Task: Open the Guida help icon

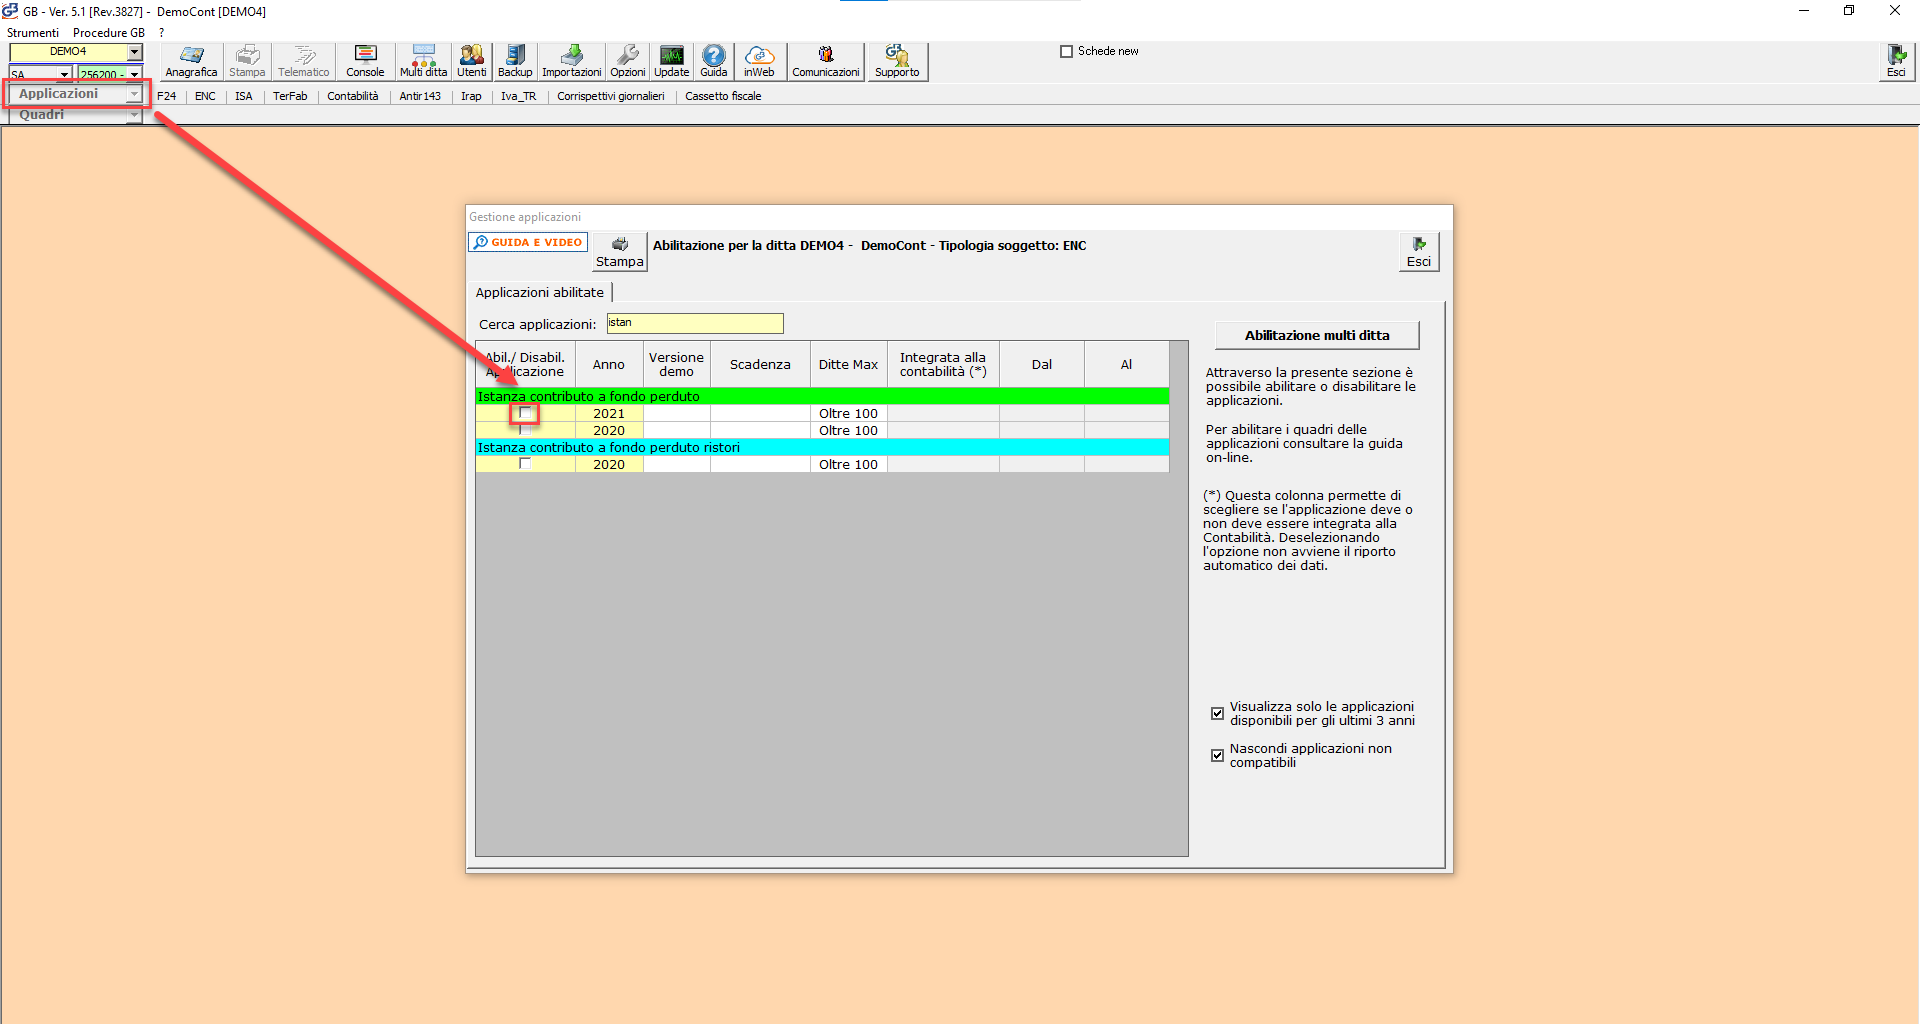Action: point(714,61)
